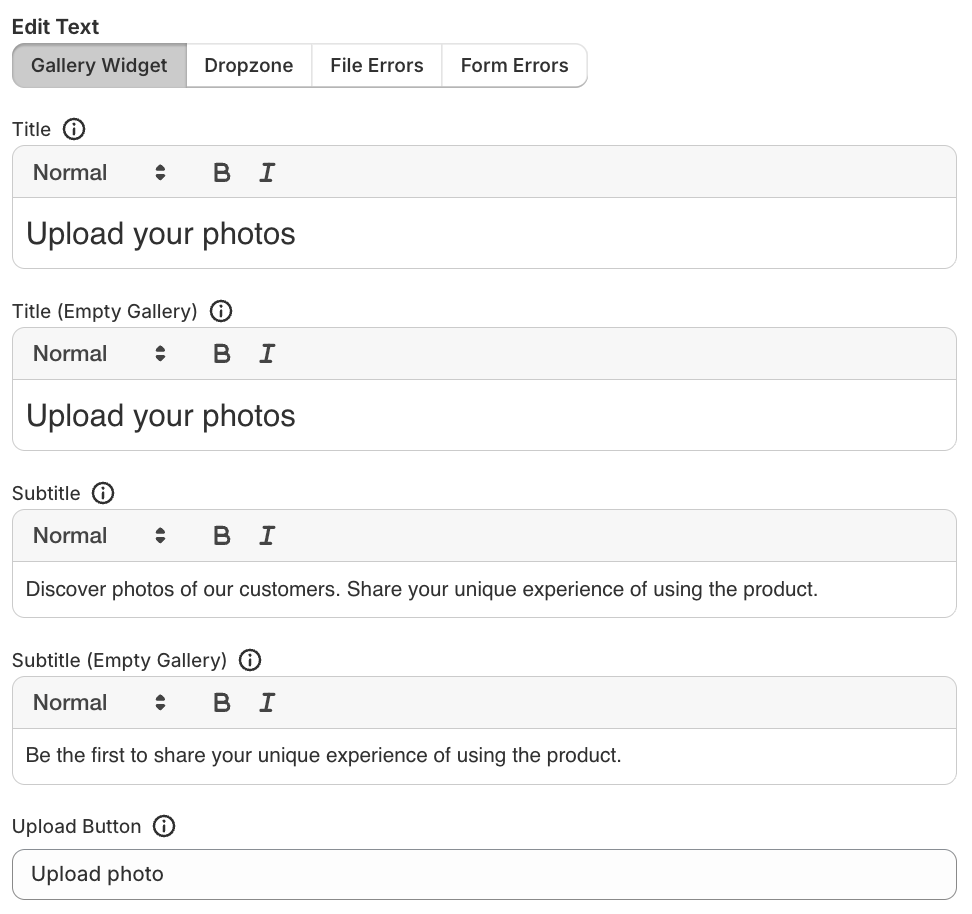
Task: Toggle bold in Subtitle (Empty Gallery) editor
Action: 222,703
